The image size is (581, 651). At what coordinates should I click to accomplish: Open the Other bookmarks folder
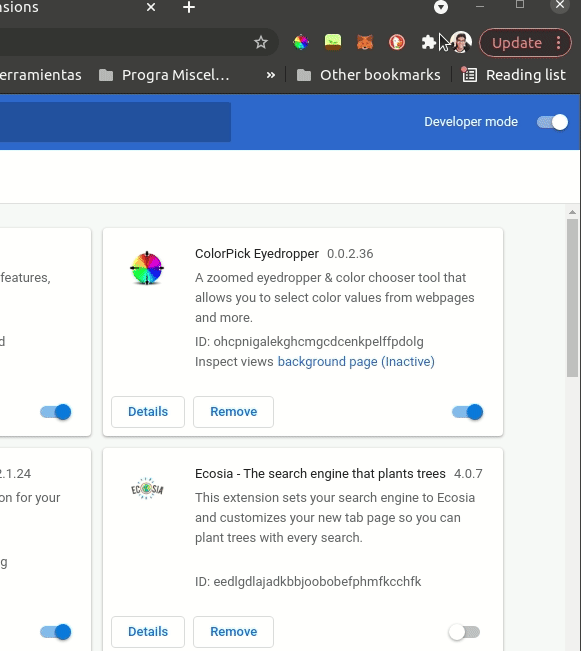click(x=368, y=75)
